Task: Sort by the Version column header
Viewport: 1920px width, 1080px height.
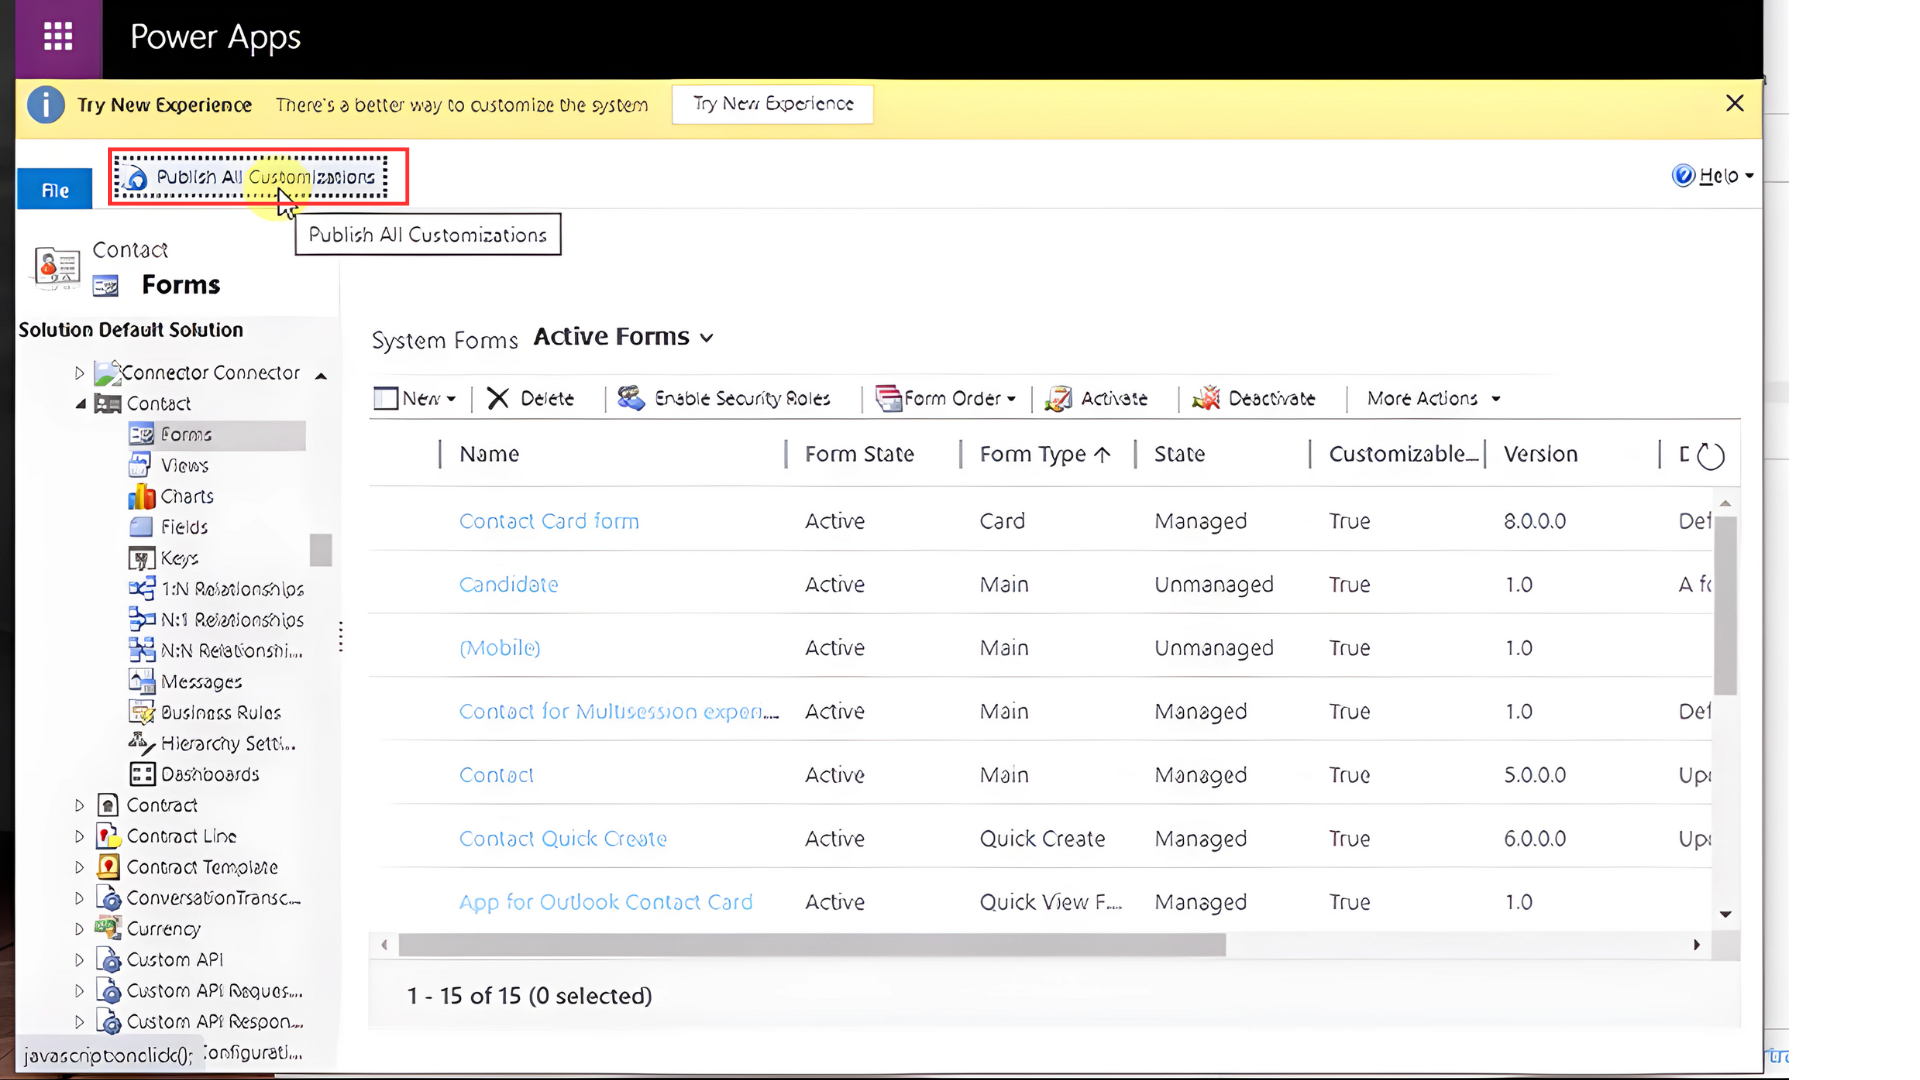Action: (1540, 454)
